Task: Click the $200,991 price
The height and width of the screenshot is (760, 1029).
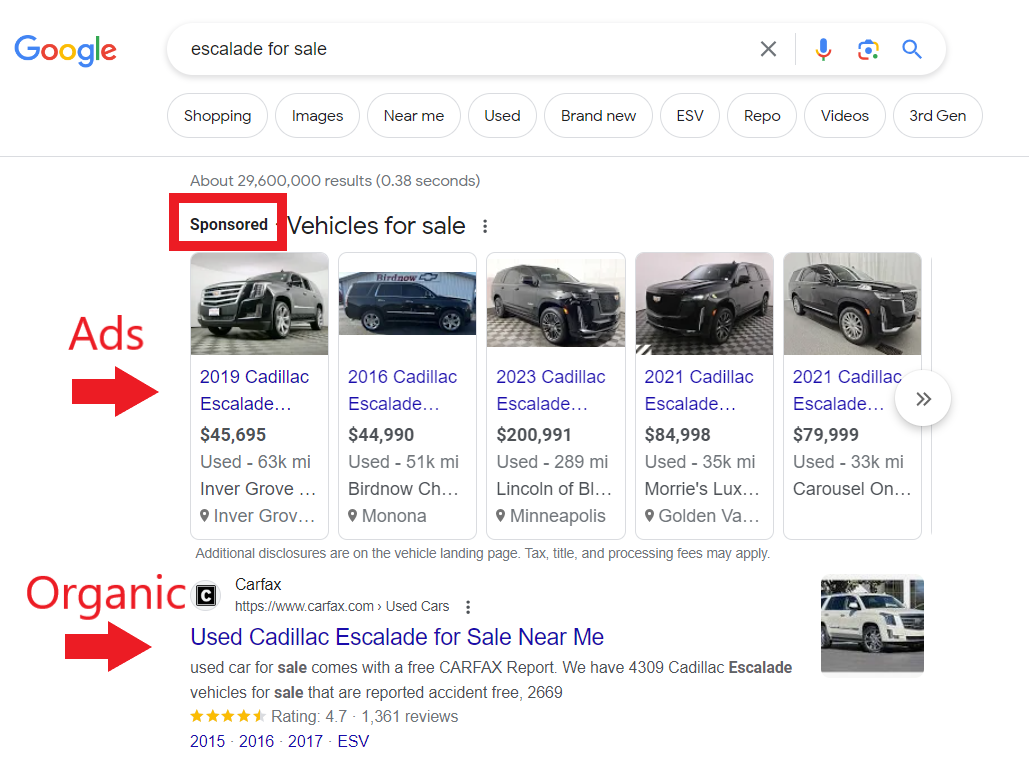Action: [x=534, y=434]
